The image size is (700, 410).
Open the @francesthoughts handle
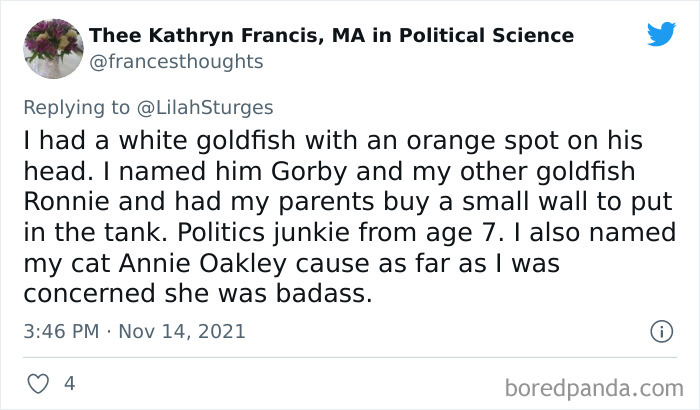coord(176,61)
